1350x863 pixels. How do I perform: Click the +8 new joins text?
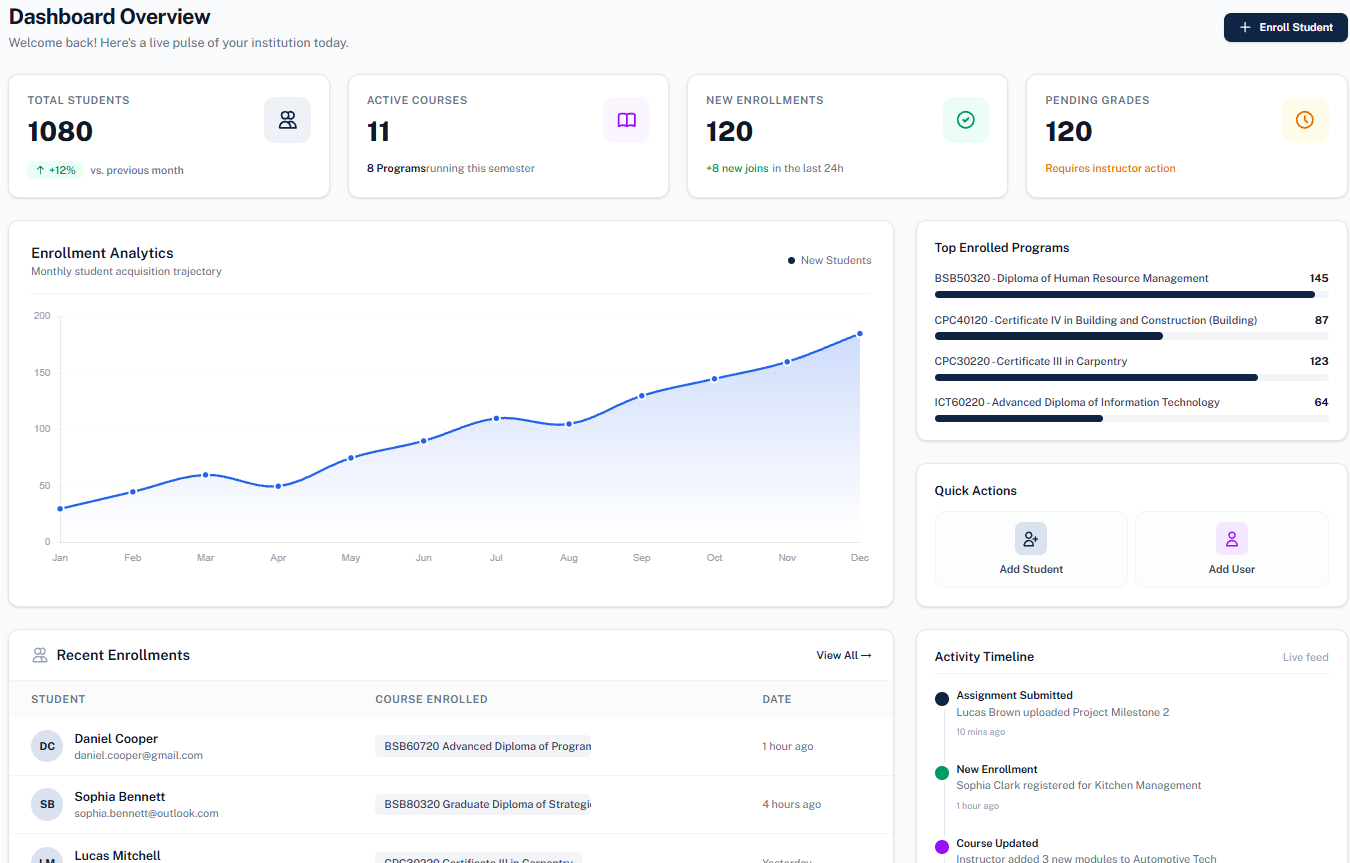pos(737,168)
